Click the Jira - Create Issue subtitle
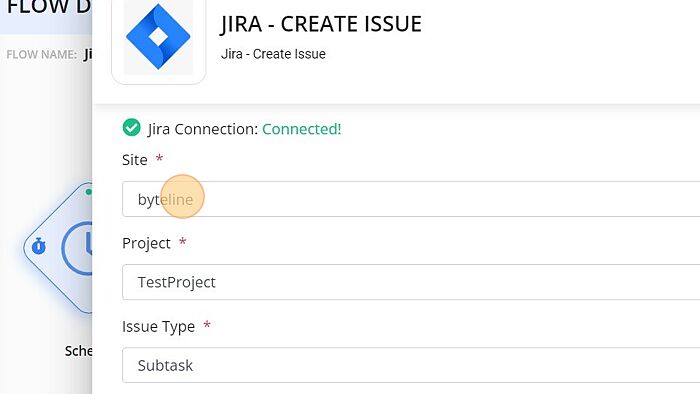Image resolution: width=700 pixels, height=394 pixels. pyautogui.click(x=273, y=54)
